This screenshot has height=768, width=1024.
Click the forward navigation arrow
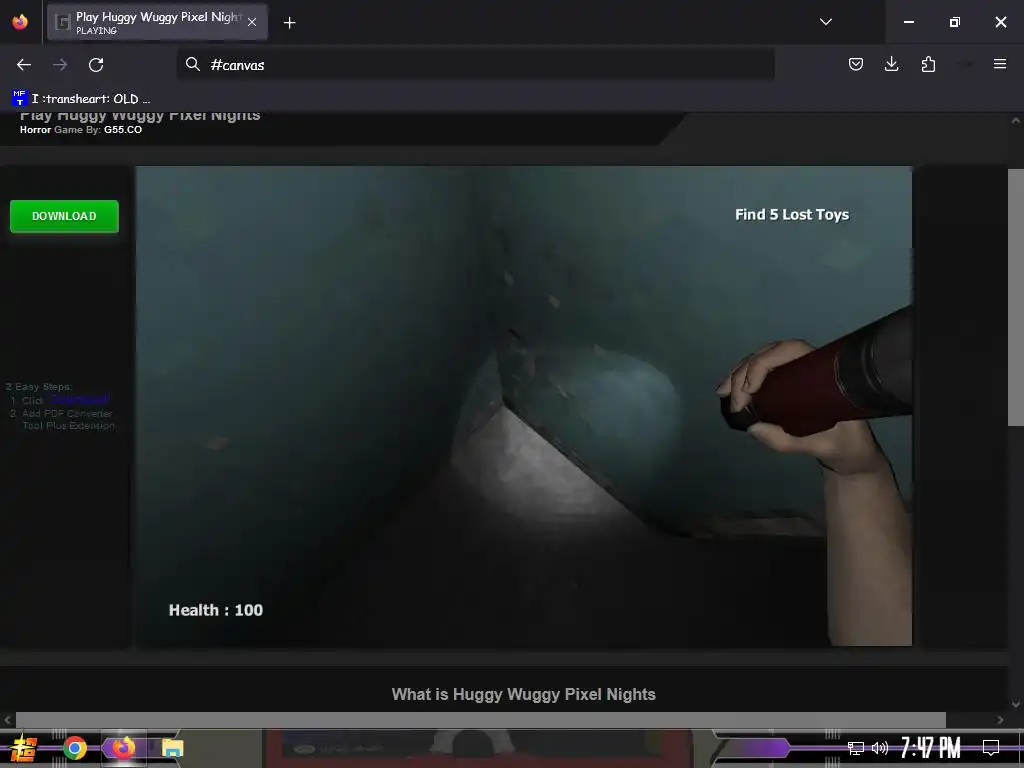[60, 65]
